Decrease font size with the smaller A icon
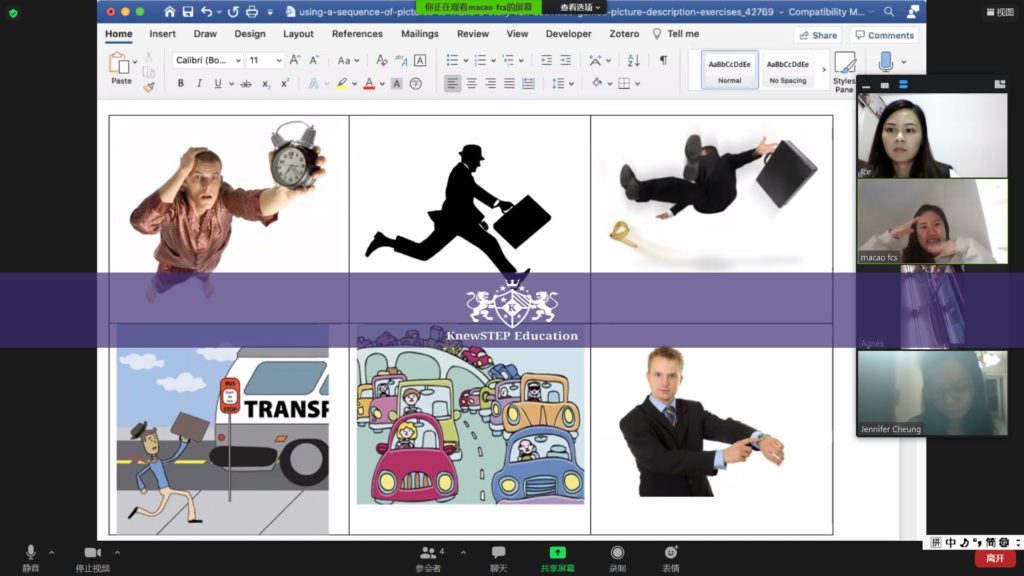 [x=314, y=60]
